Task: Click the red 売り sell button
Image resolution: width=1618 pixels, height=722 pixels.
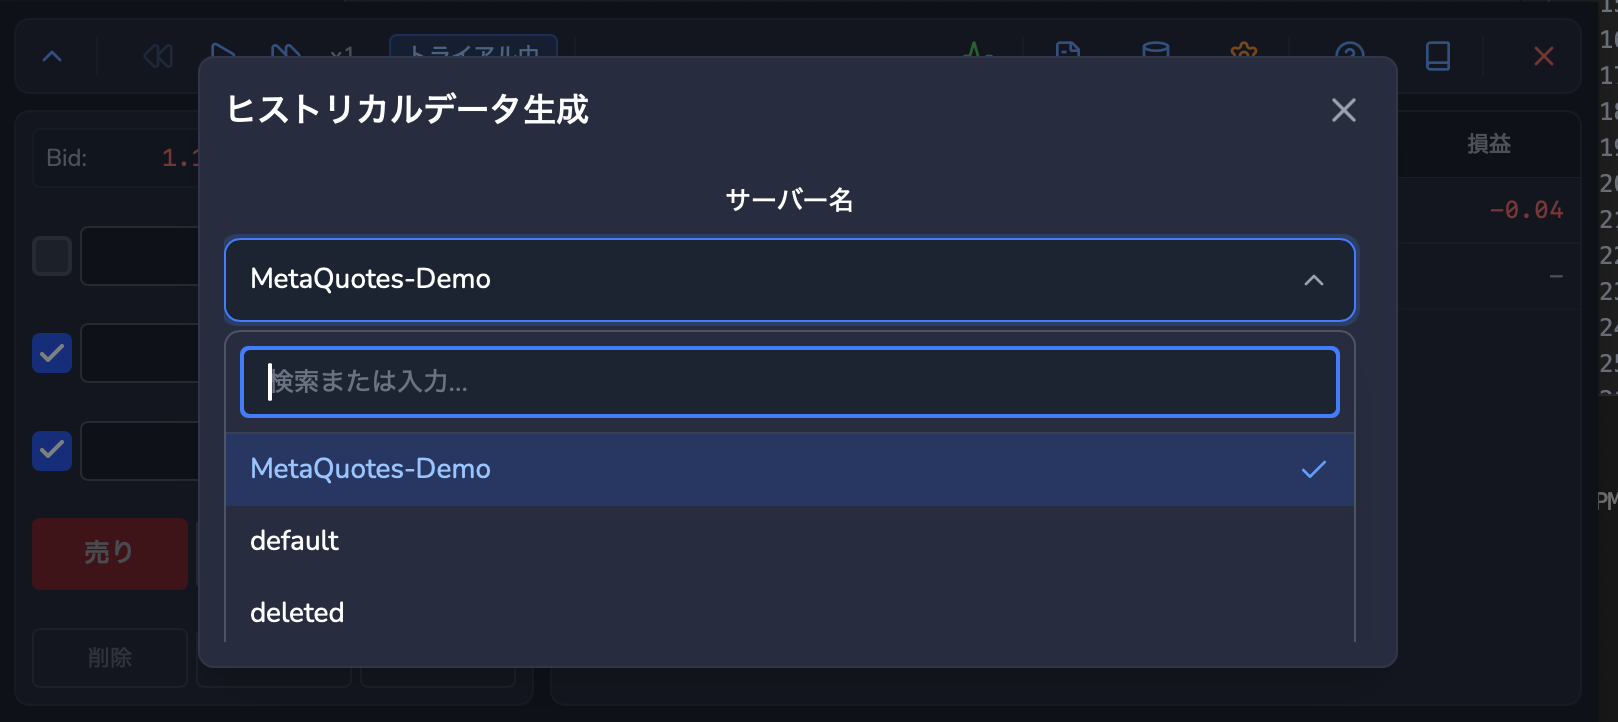Action: click(110, 553)
